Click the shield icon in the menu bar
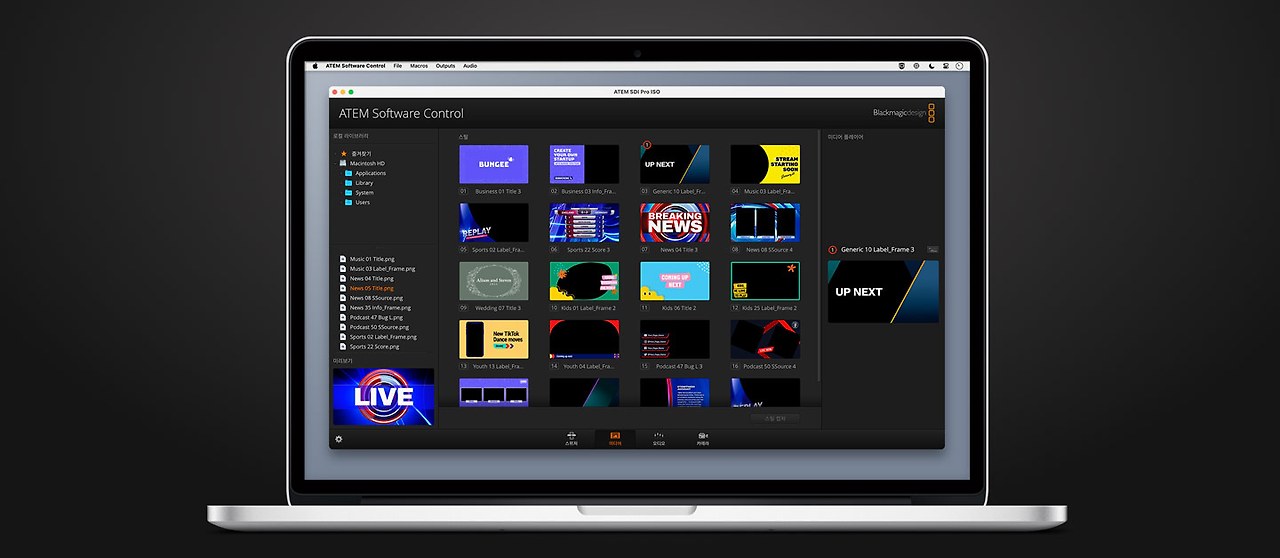The height and width of the screenshot is (558, 1280). click(x=902, y=66)
